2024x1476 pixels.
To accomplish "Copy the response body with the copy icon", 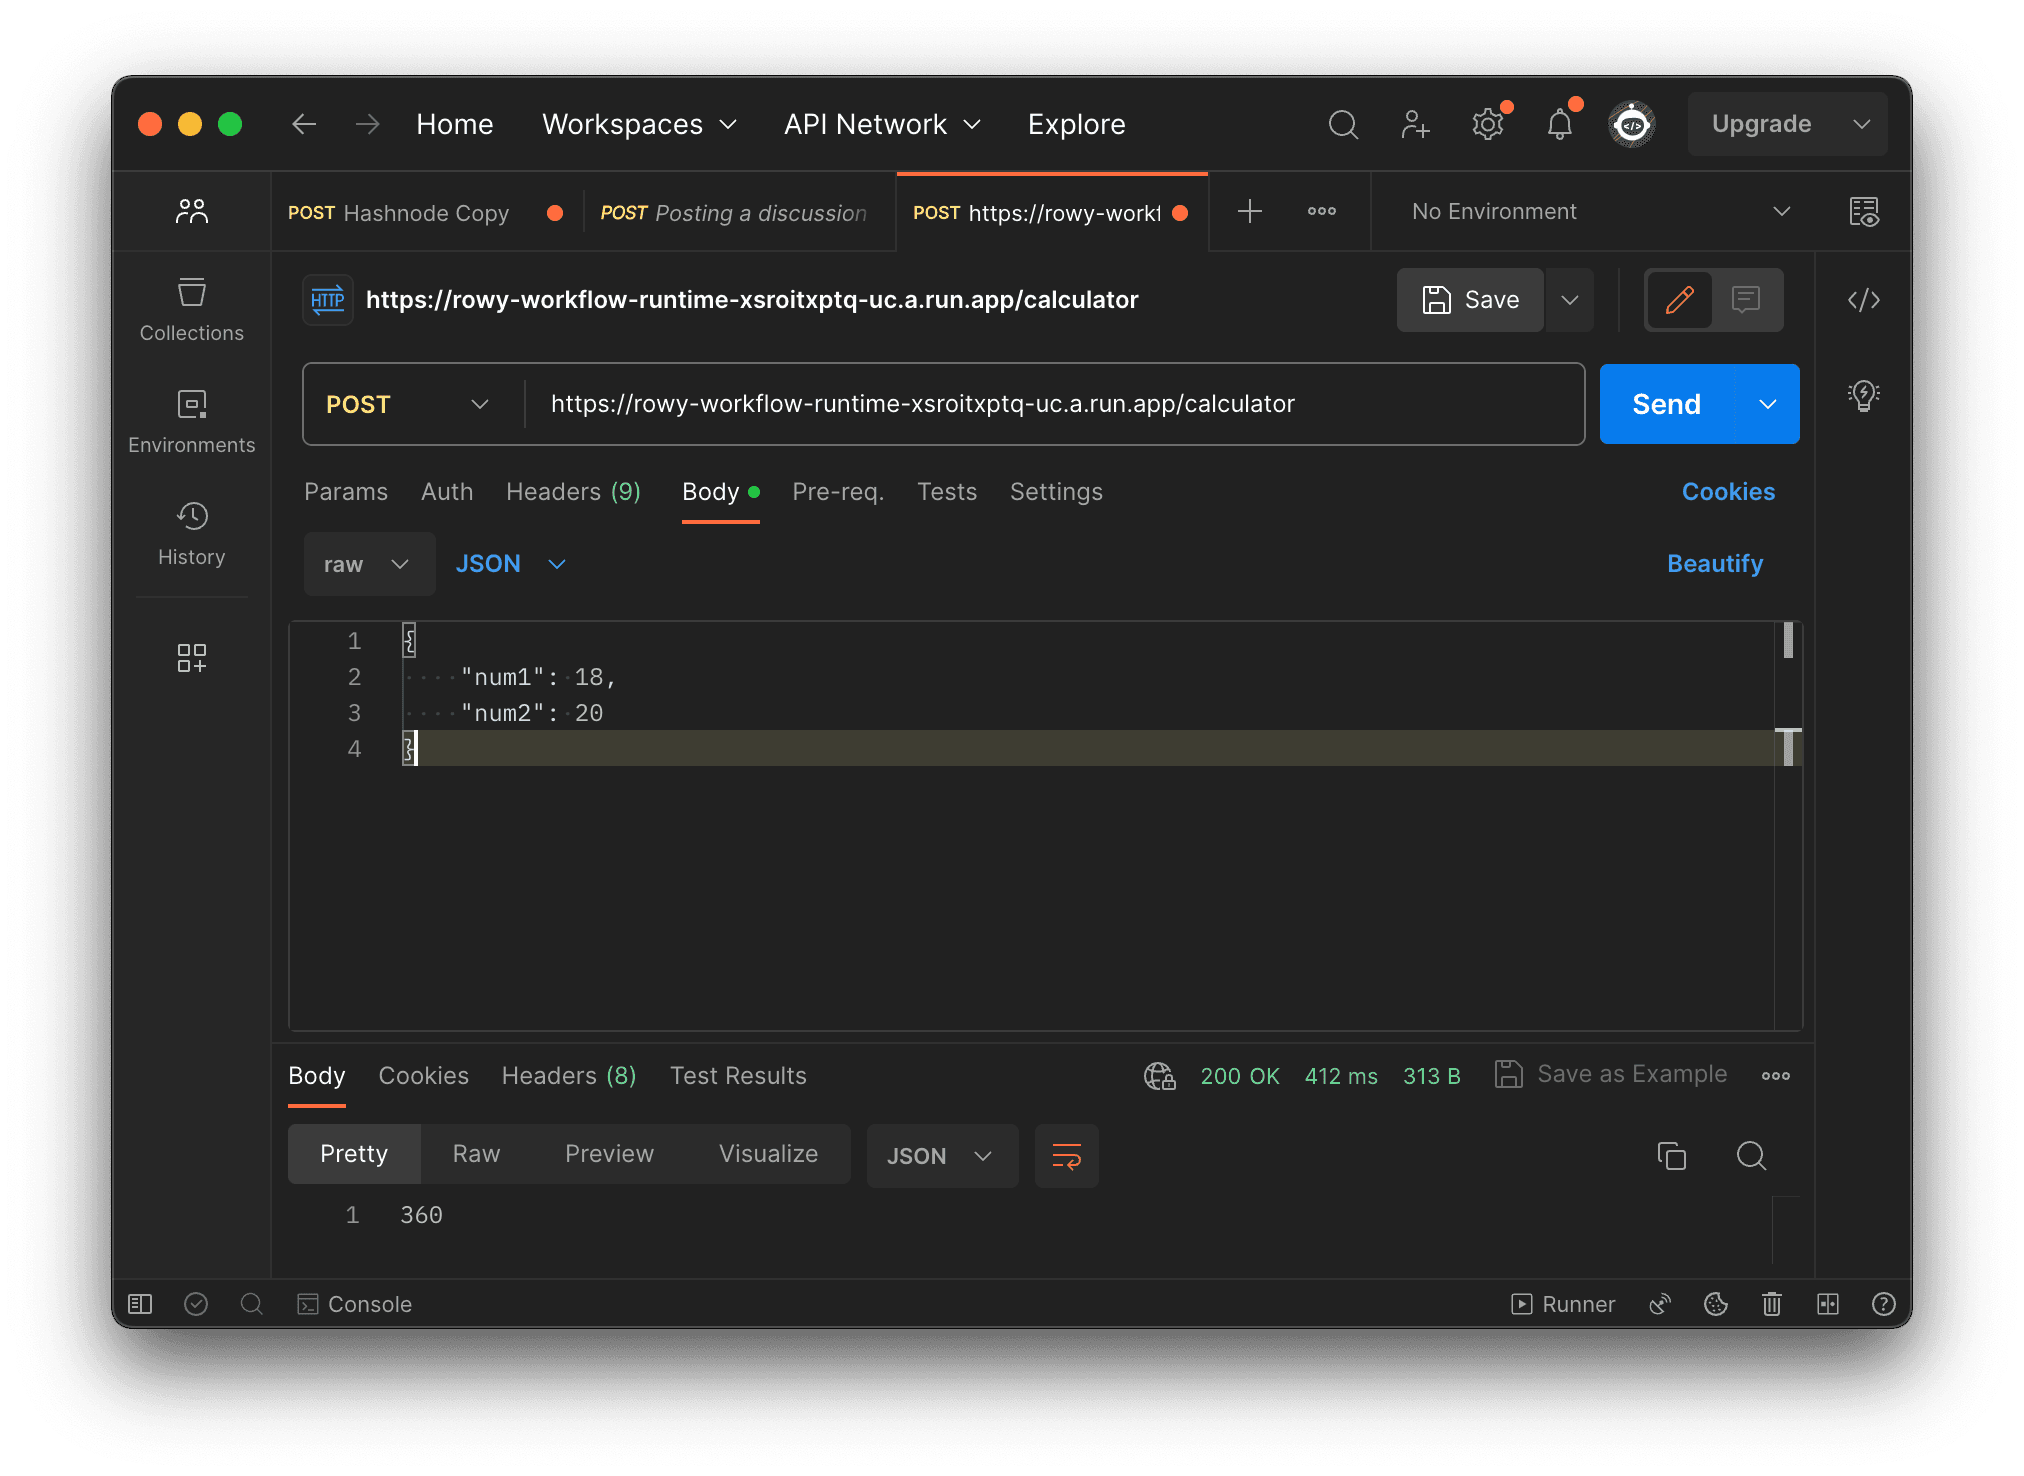I will pyautogui.click(x=1671, y=1156).
